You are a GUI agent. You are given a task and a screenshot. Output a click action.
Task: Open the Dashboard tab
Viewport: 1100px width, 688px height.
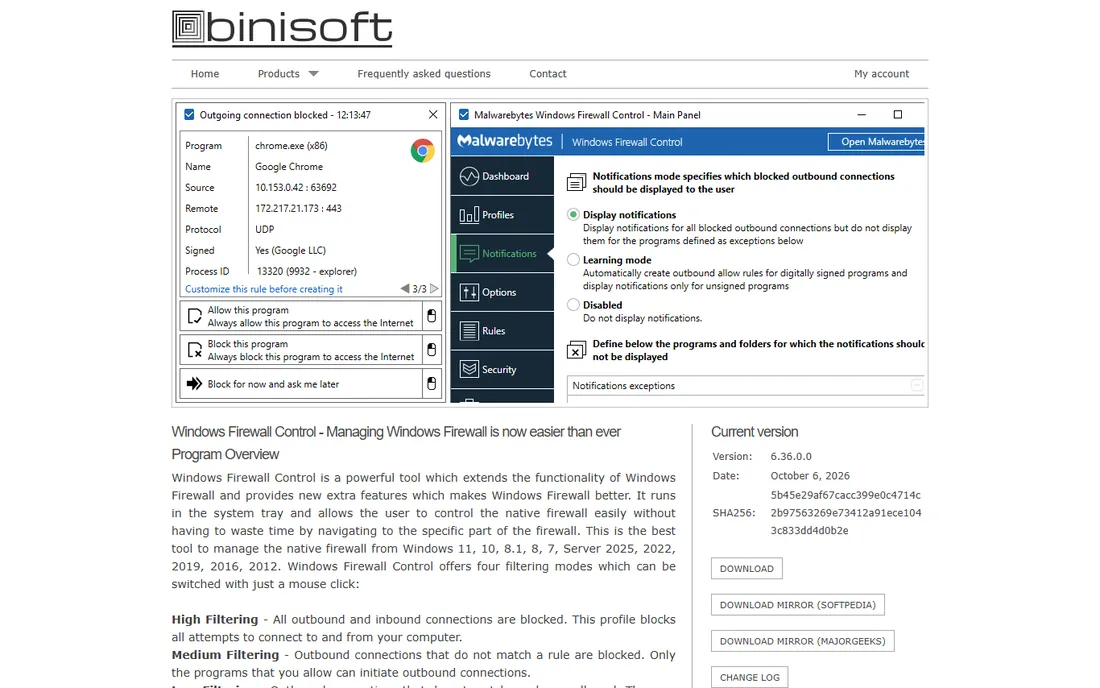pos(502,176)
